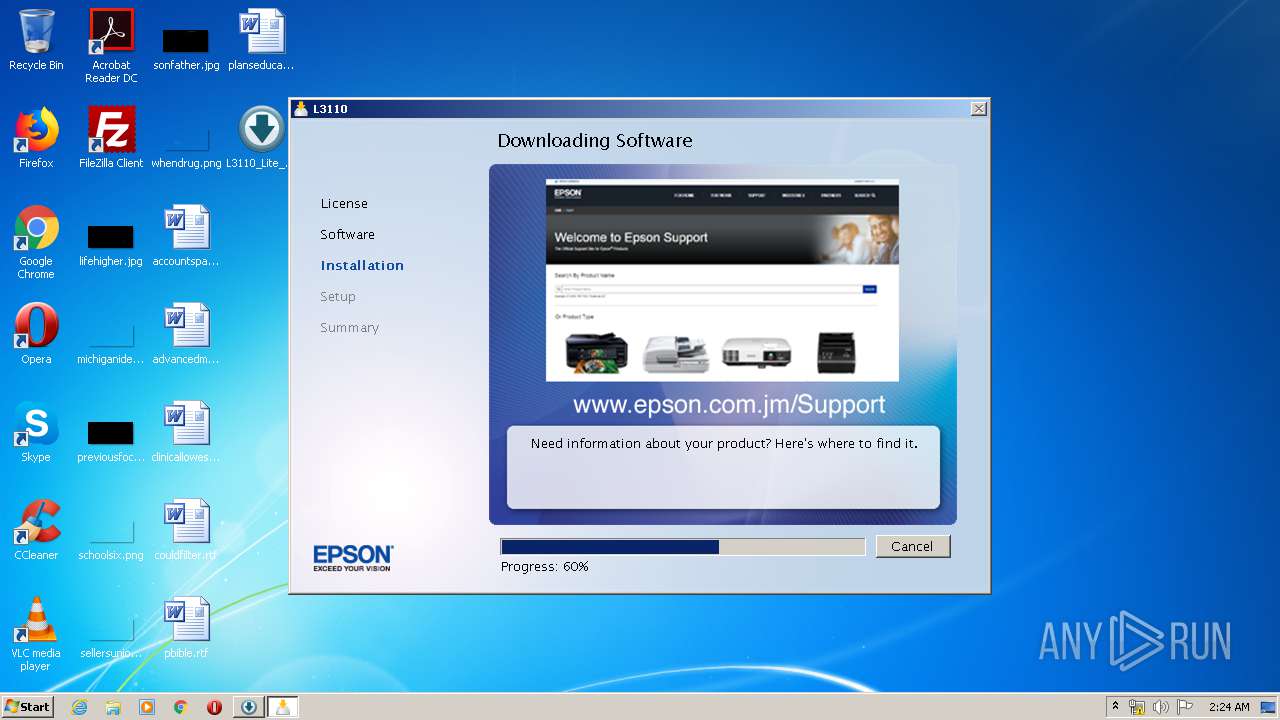Launch Google Chrome desktop shortcut
Image resolution: width=1280 pixels, height=720 pixels.
36,242
